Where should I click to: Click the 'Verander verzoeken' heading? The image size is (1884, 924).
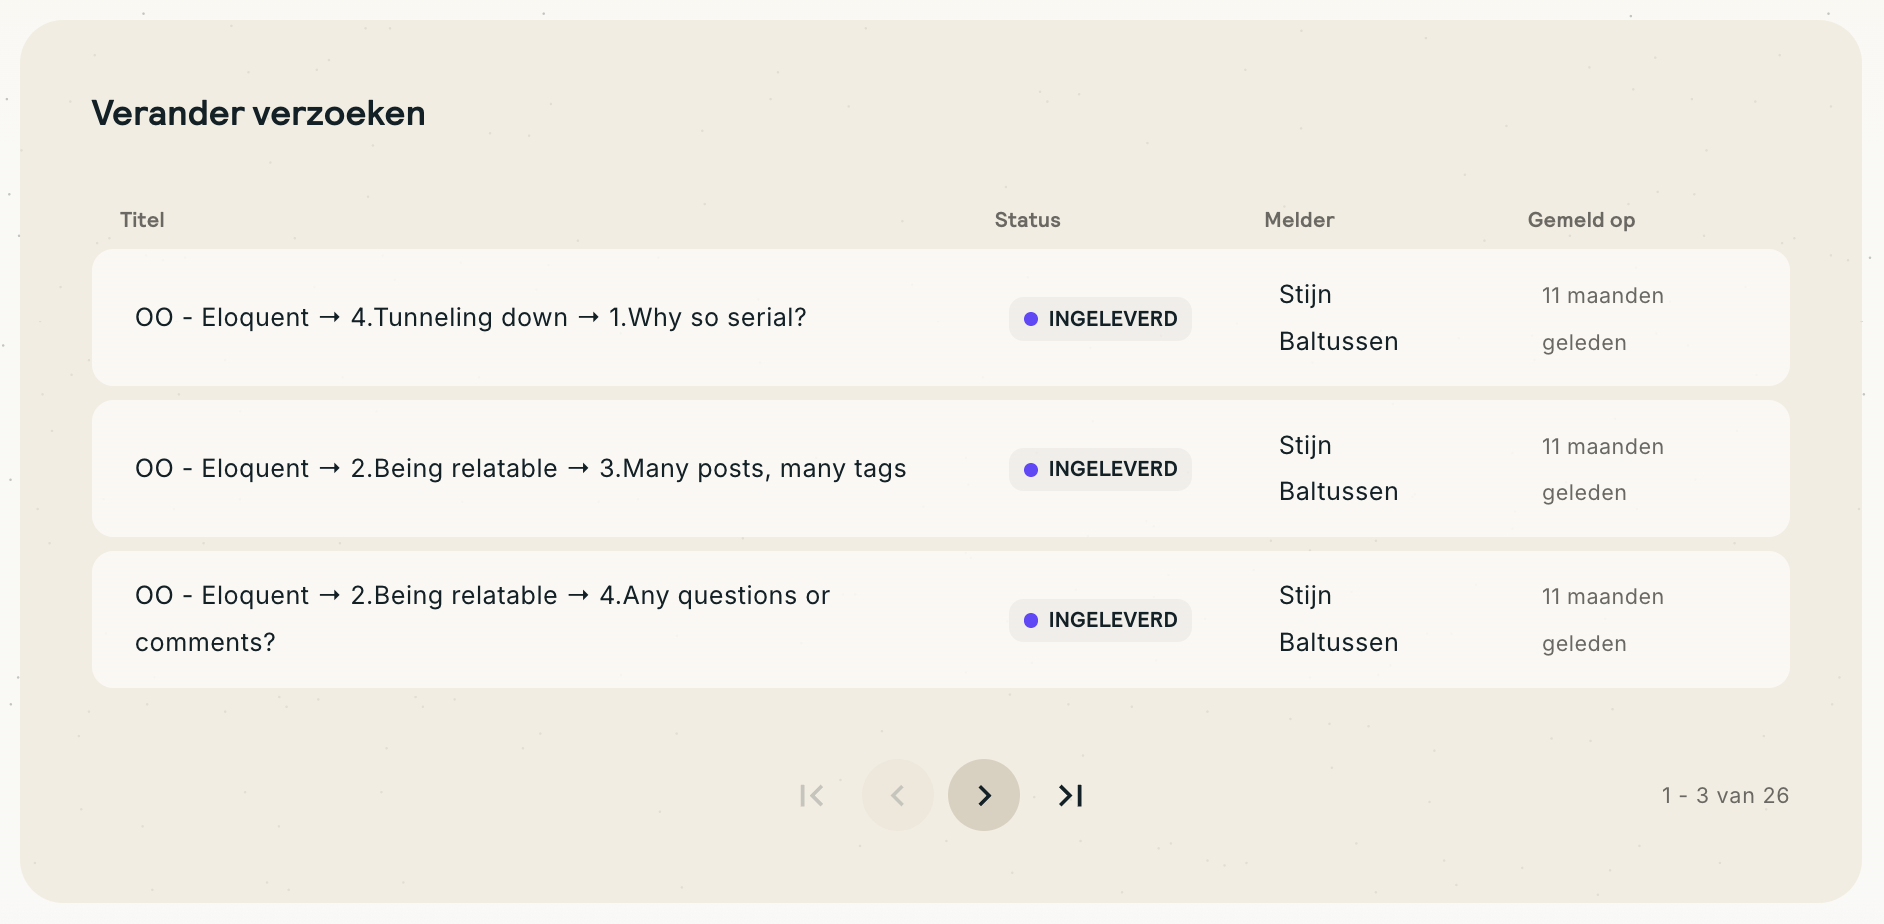coord(258,113)
